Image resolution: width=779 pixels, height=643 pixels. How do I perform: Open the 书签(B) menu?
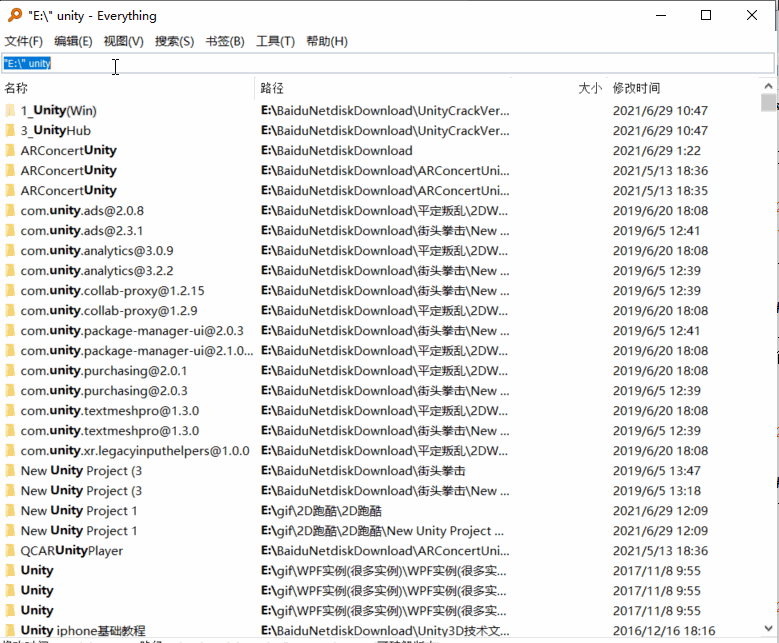pos(225,41)
